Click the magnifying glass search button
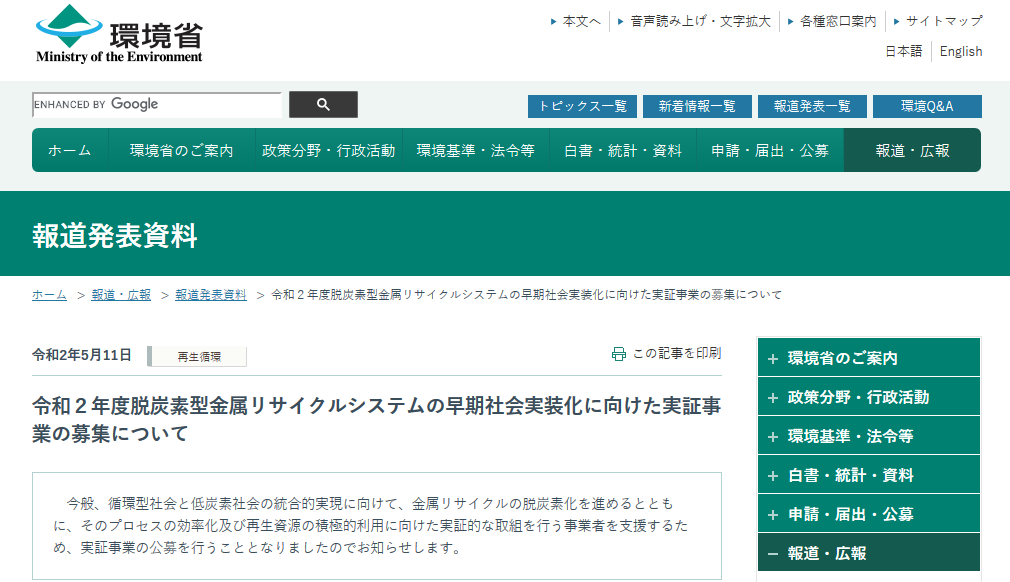 (323, 105)
